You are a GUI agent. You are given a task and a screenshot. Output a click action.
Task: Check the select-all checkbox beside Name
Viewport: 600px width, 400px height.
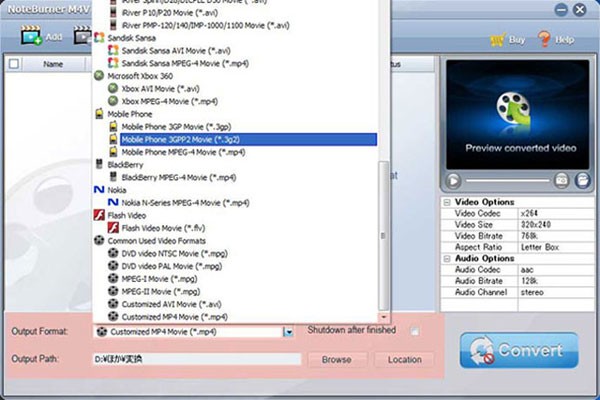[13, 64]
